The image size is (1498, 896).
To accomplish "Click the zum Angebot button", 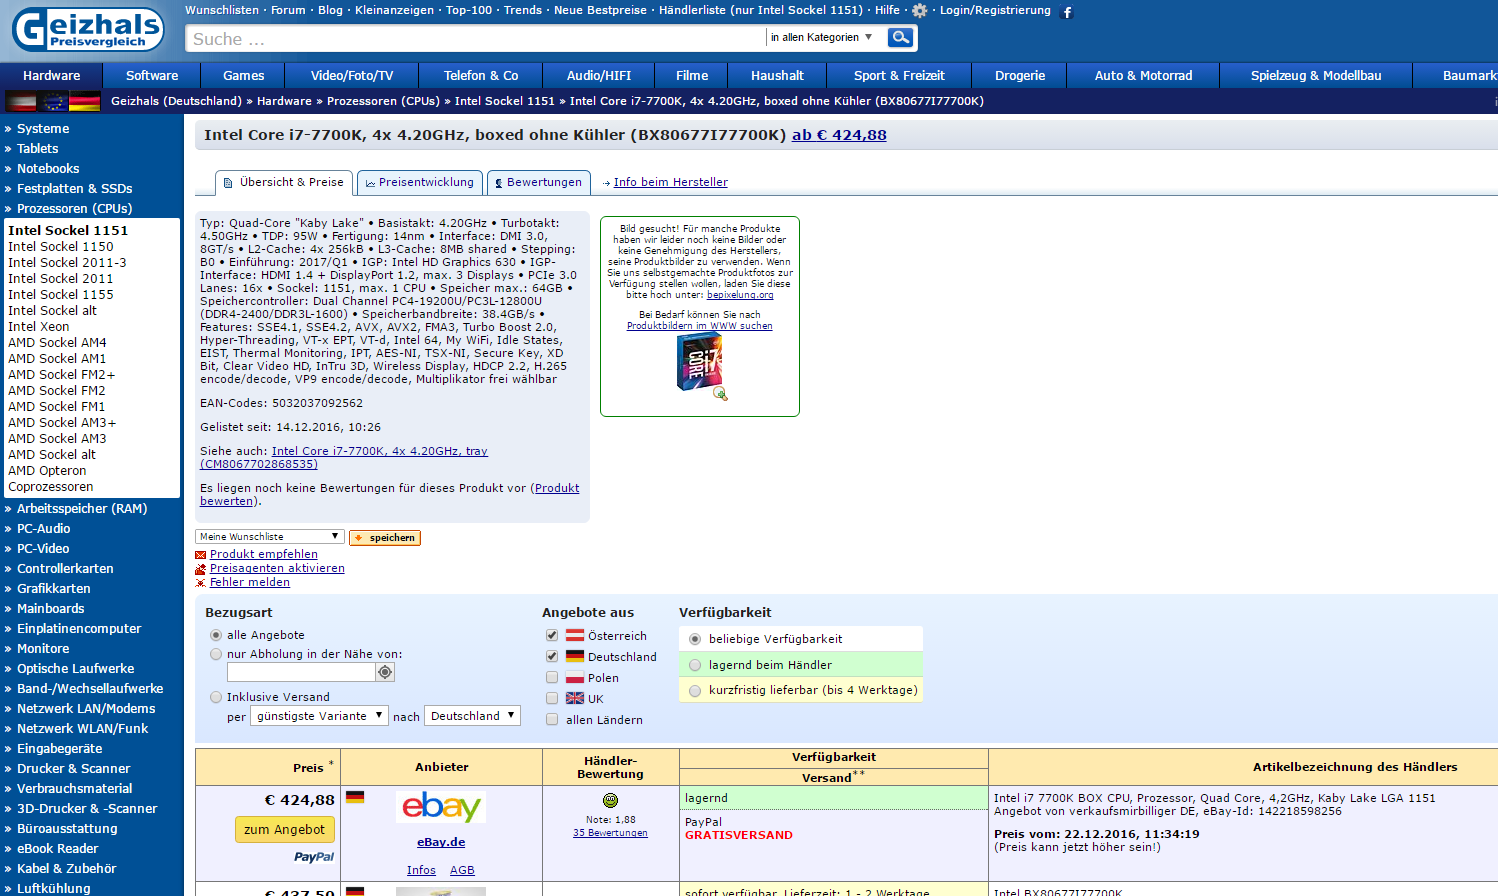I will 285,830.
